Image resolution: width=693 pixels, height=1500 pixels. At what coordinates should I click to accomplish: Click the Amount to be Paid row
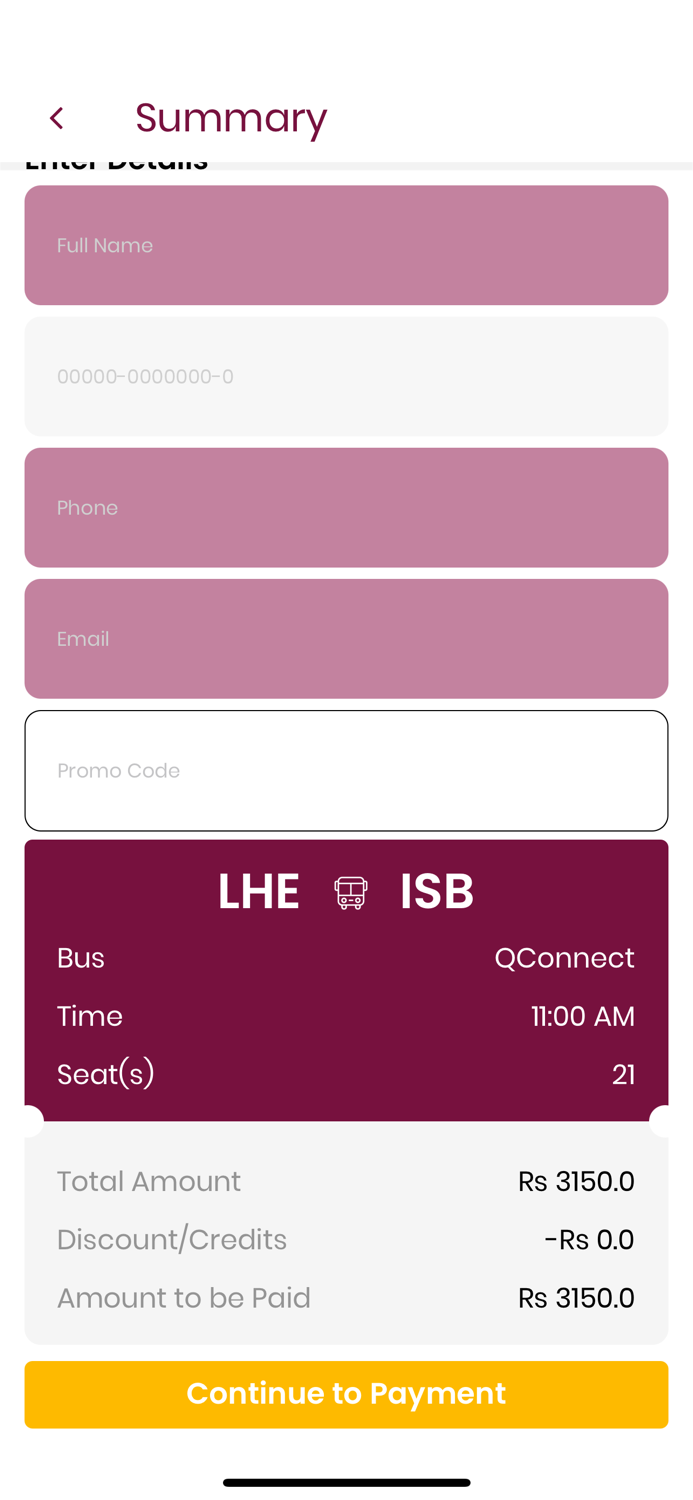pyautogui.click(x=184, y=1297)
